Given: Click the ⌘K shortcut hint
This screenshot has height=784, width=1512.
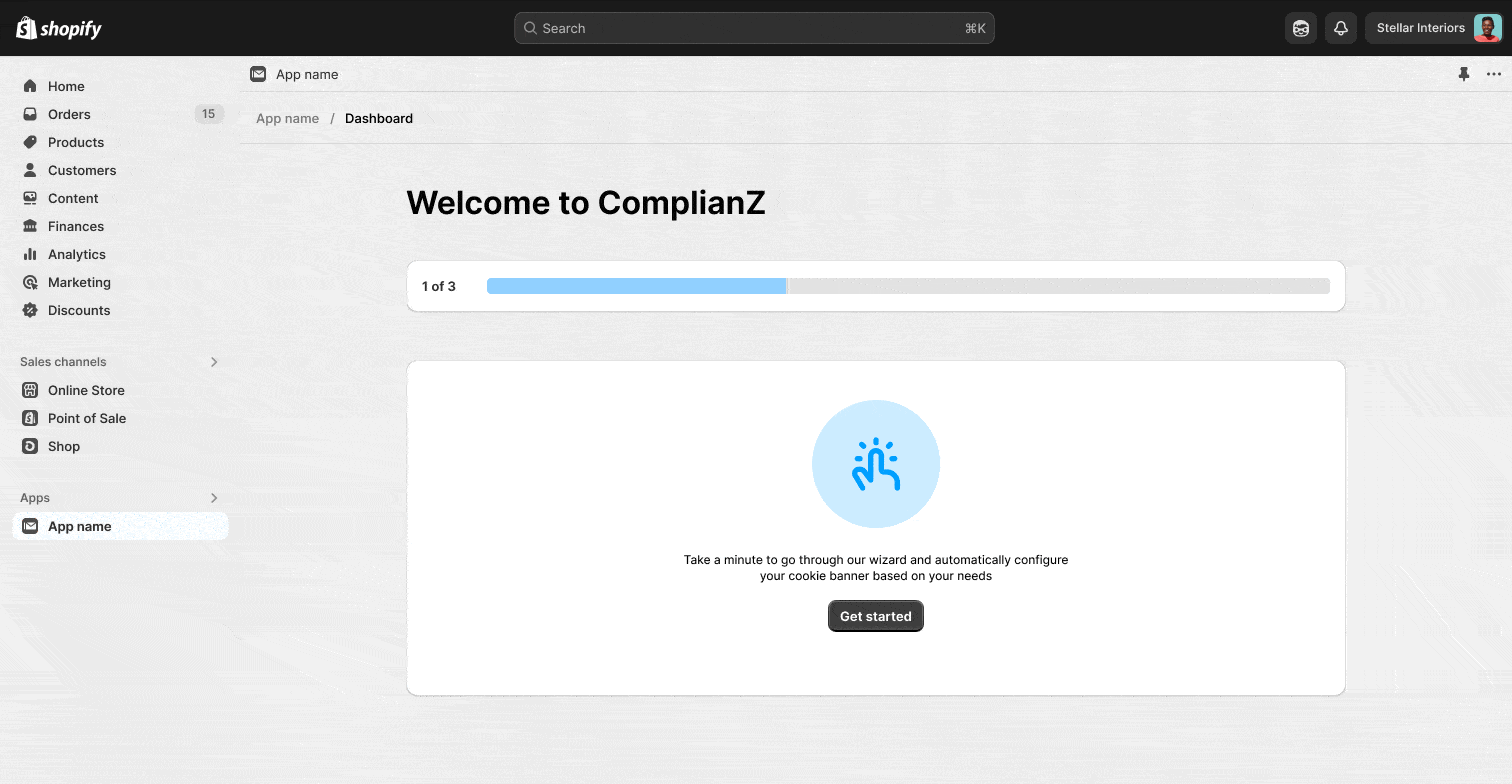Looking at the screenshot, I should pyautogui.click(x=975, y=28).
